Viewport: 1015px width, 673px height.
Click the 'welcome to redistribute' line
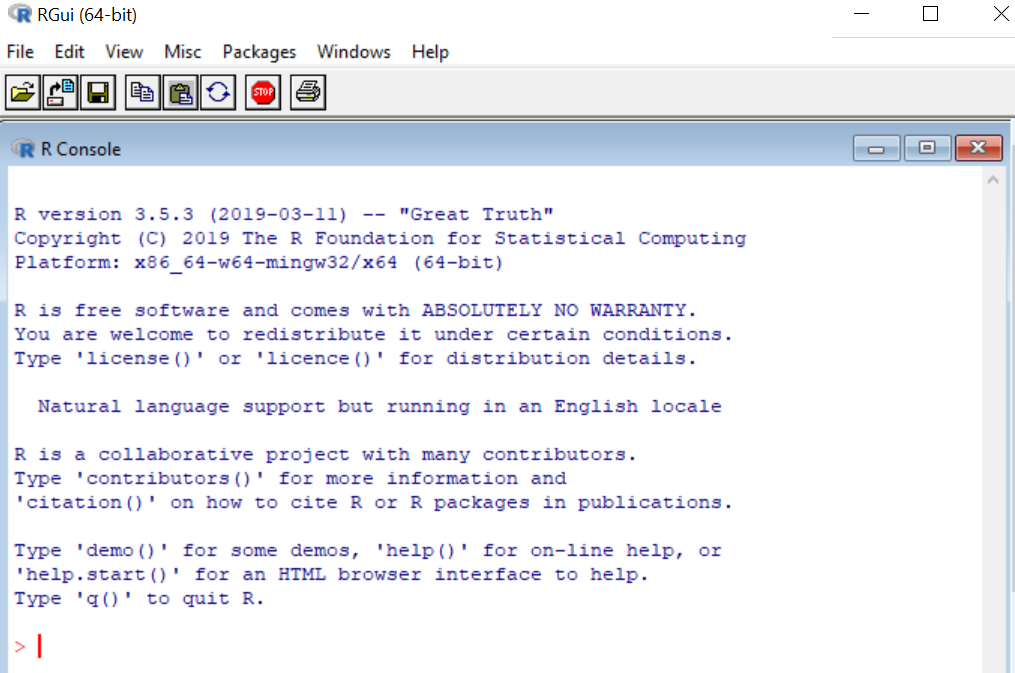coord(374,335)
